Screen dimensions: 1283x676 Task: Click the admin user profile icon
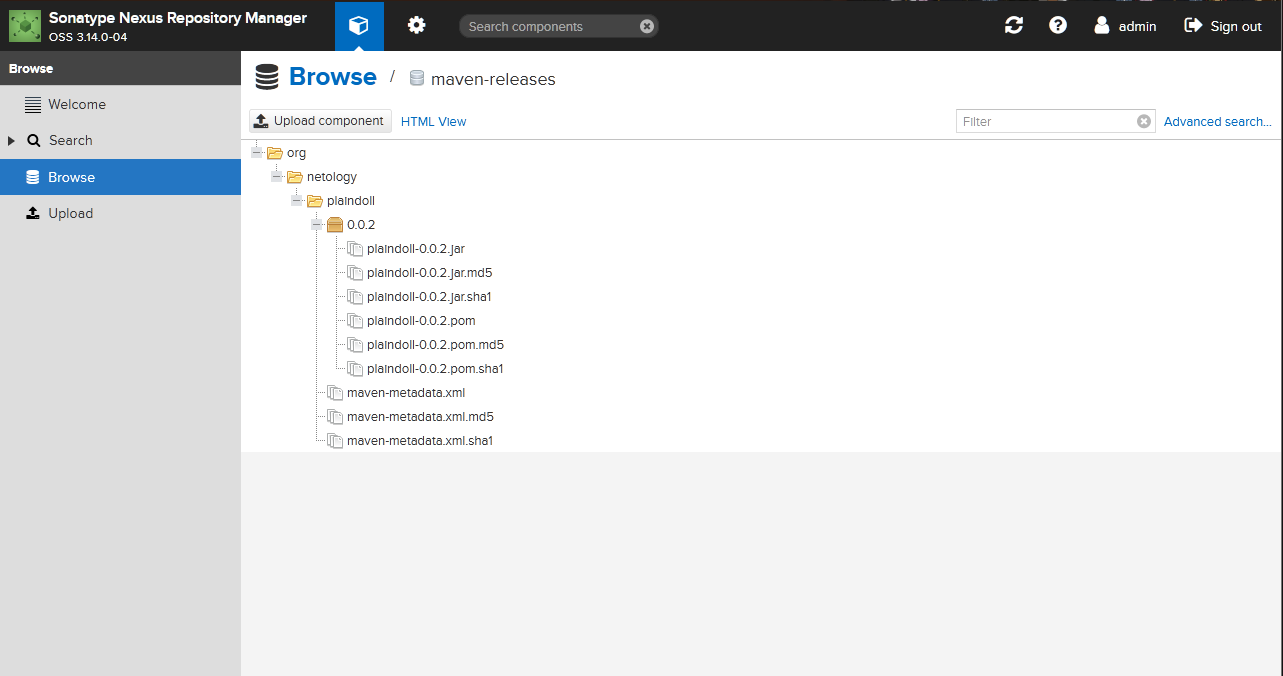(x=1100, y=25)
